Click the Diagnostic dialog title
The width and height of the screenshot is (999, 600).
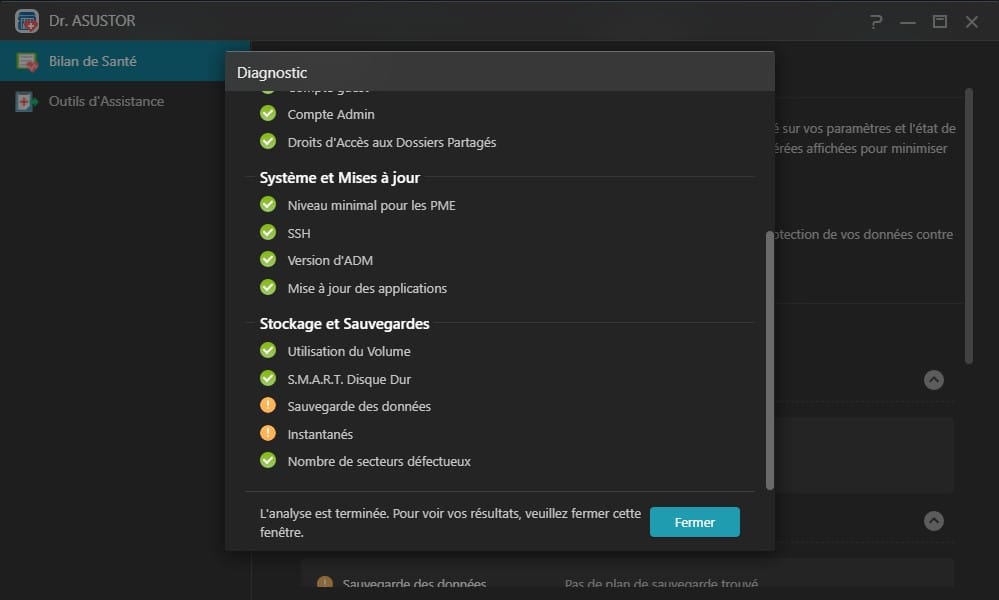pyautogui.click(x=271, y=73)
